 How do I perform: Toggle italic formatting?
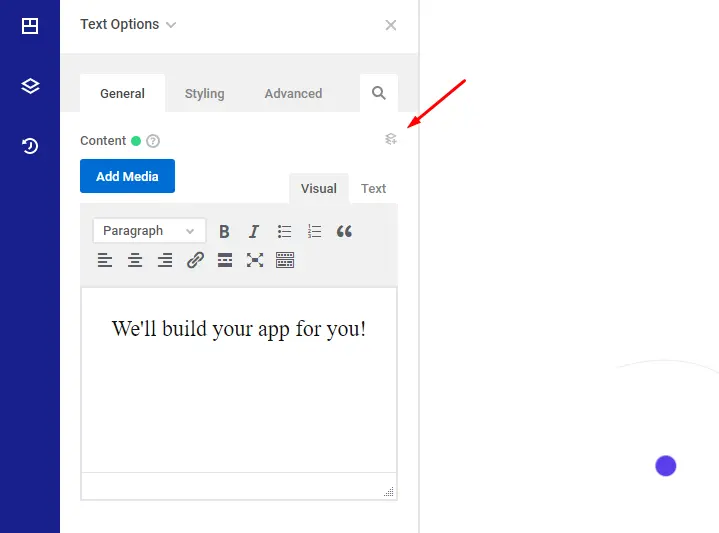tap(254, 232)
